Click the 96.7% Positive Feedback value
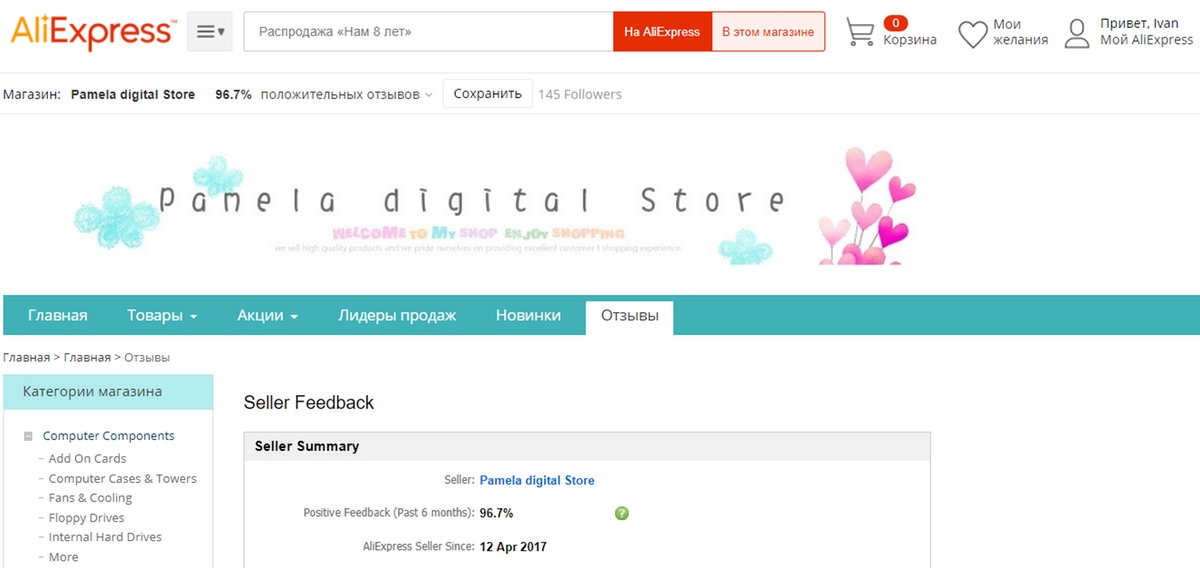Screen dimensions: 1200x568 pyautogui.click(x=496, y=513)
